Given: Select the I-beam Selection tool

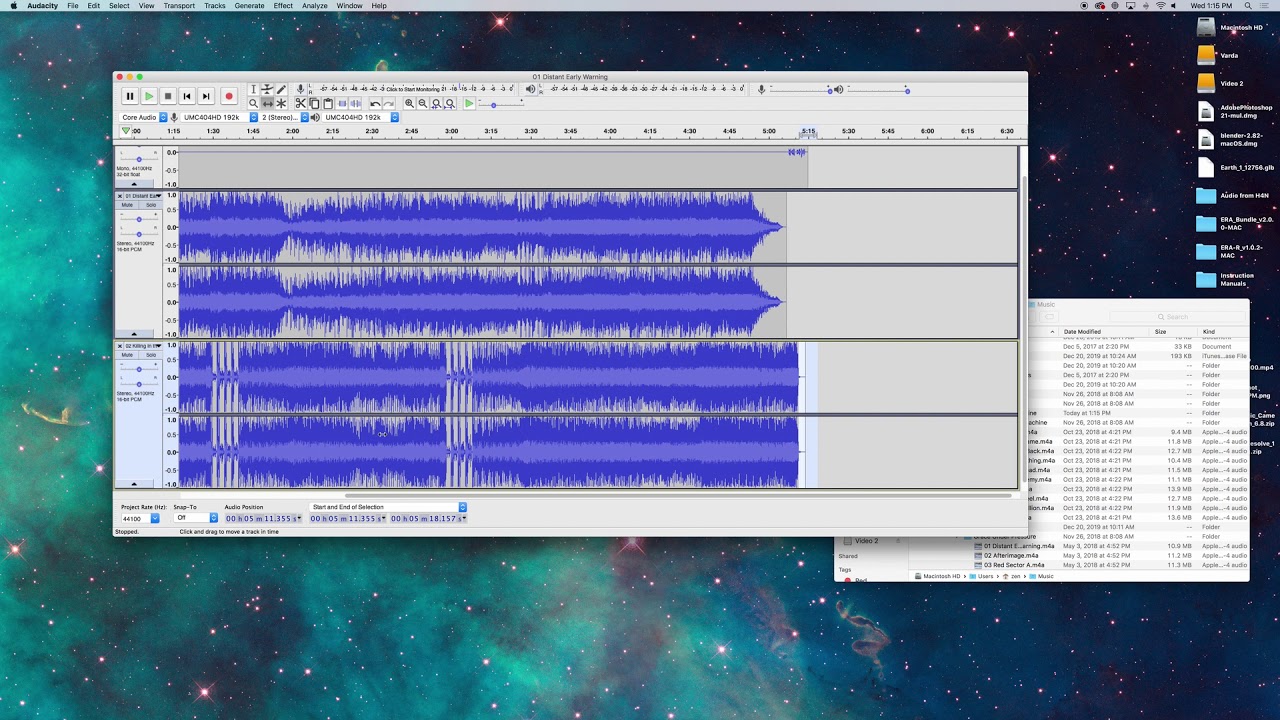Looking at the screenshot, I should (x=253, y=89).
